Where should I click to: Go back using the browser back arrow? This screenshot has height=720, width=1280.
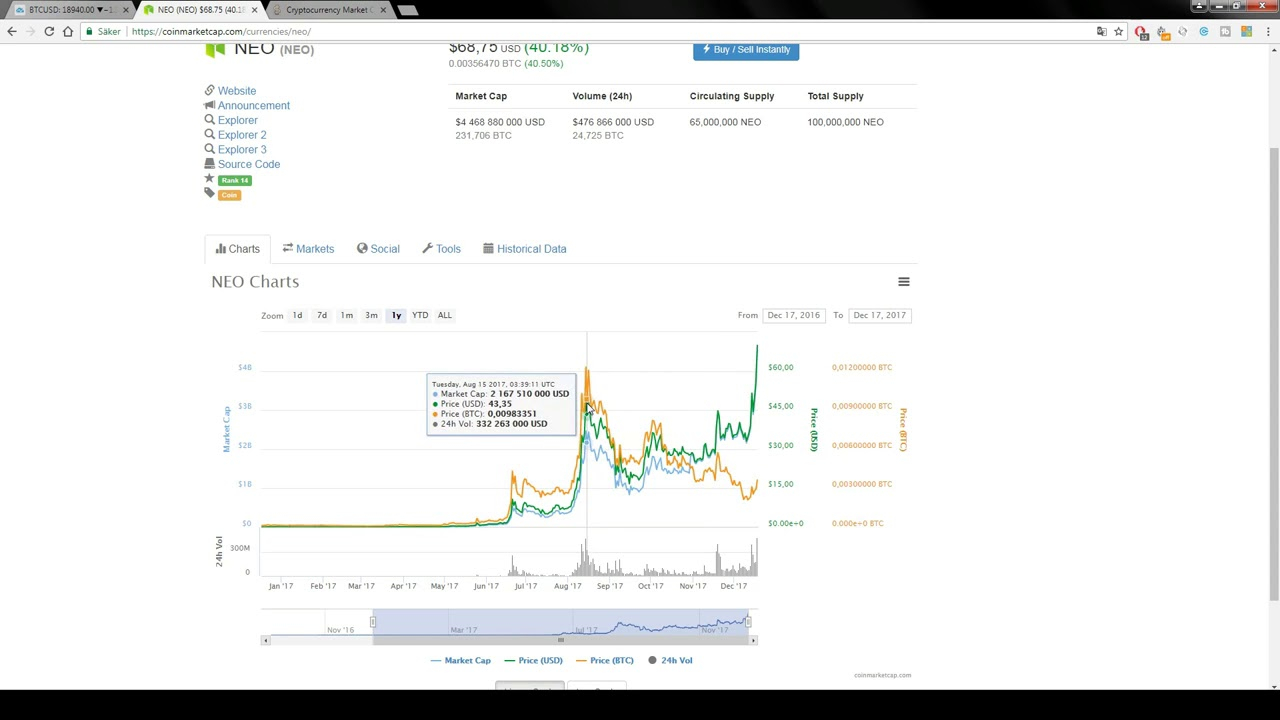coord(12,32)
